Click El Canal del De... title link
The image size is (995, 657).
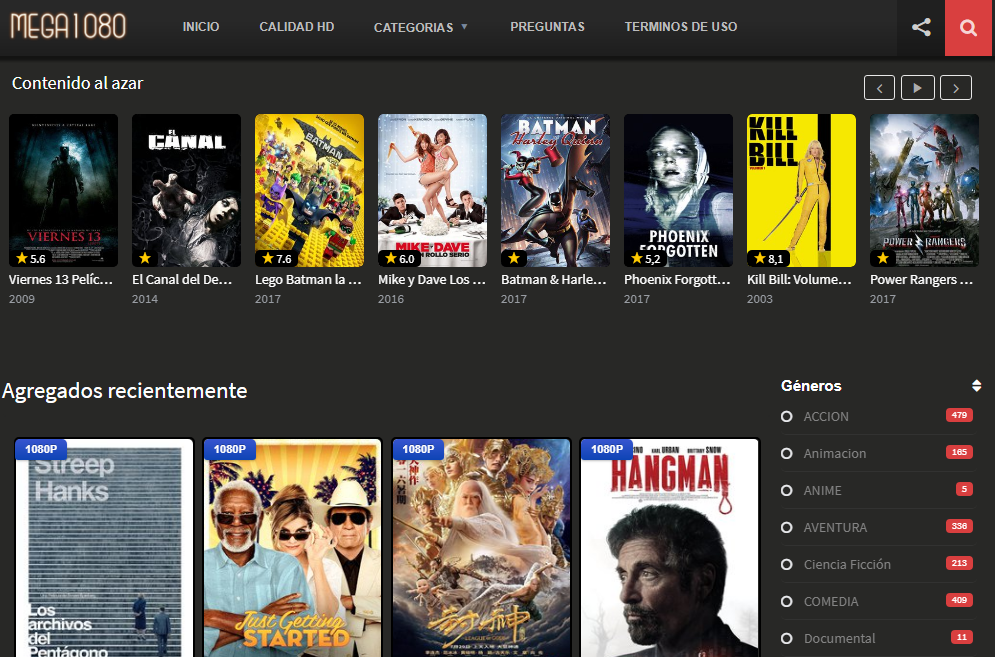coord(182,279)
